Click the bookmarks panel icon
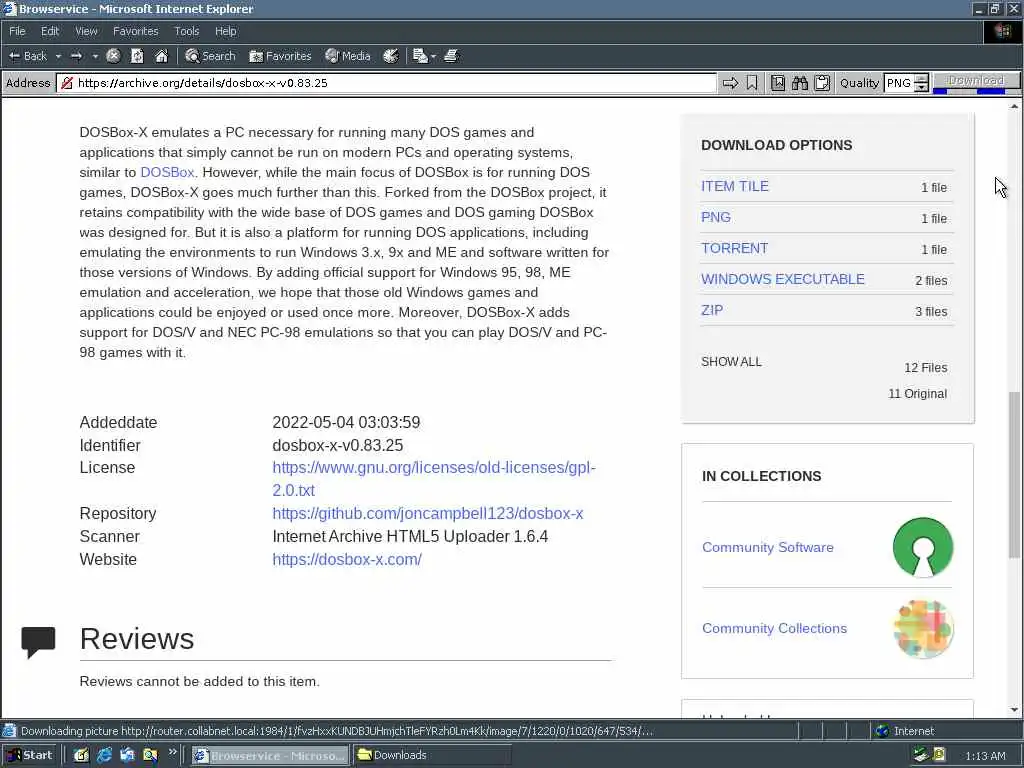 click(778, 83)
